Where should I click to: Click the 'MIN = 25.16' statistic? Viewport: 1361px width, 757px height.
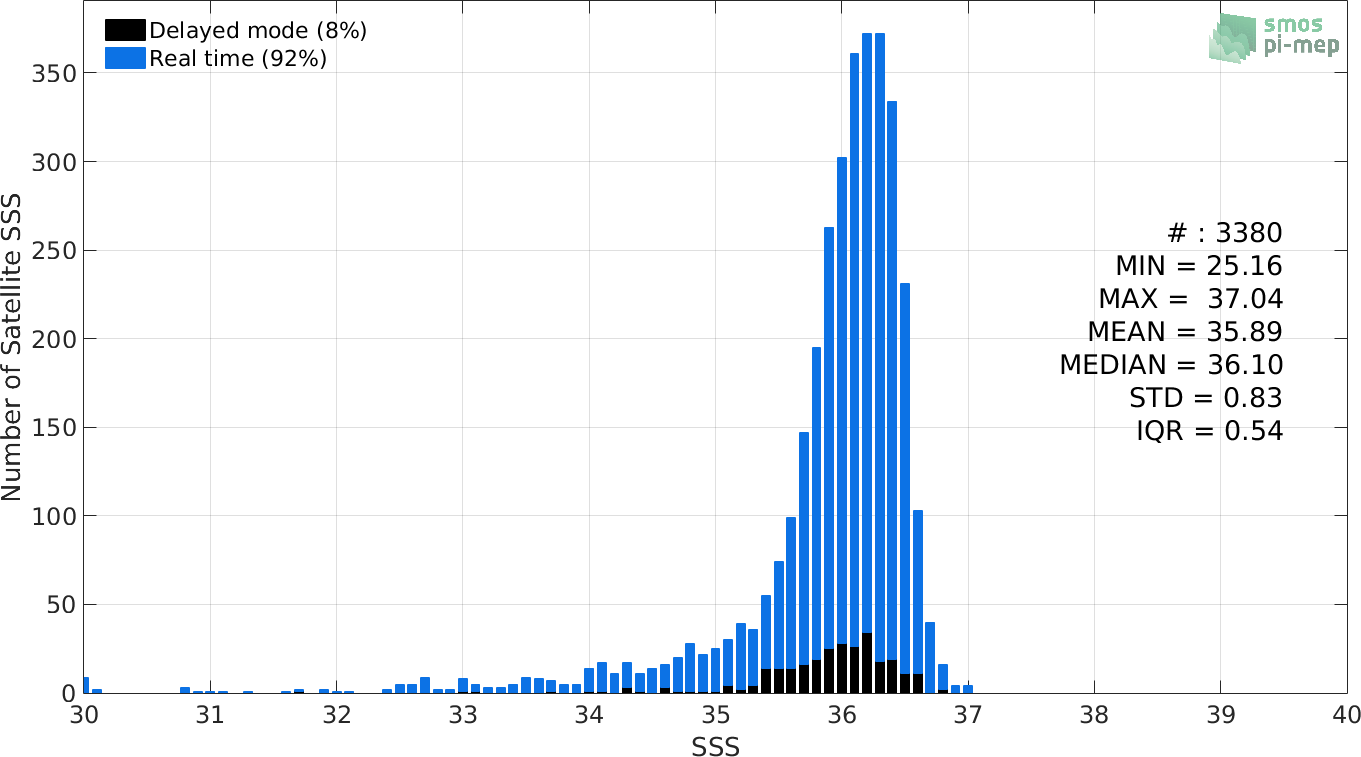click(1199, 266)
